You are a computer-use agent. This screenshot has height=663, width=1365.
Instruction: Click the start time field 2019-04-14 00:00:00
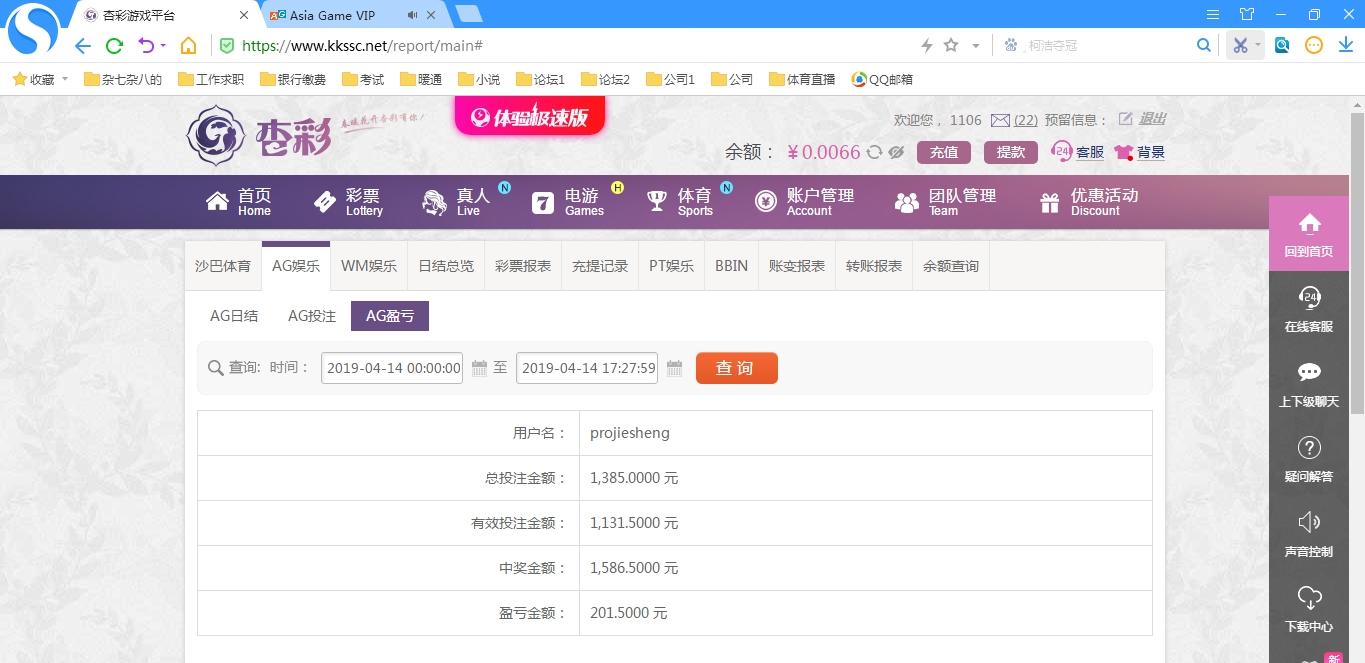click(x=393, y=368)
